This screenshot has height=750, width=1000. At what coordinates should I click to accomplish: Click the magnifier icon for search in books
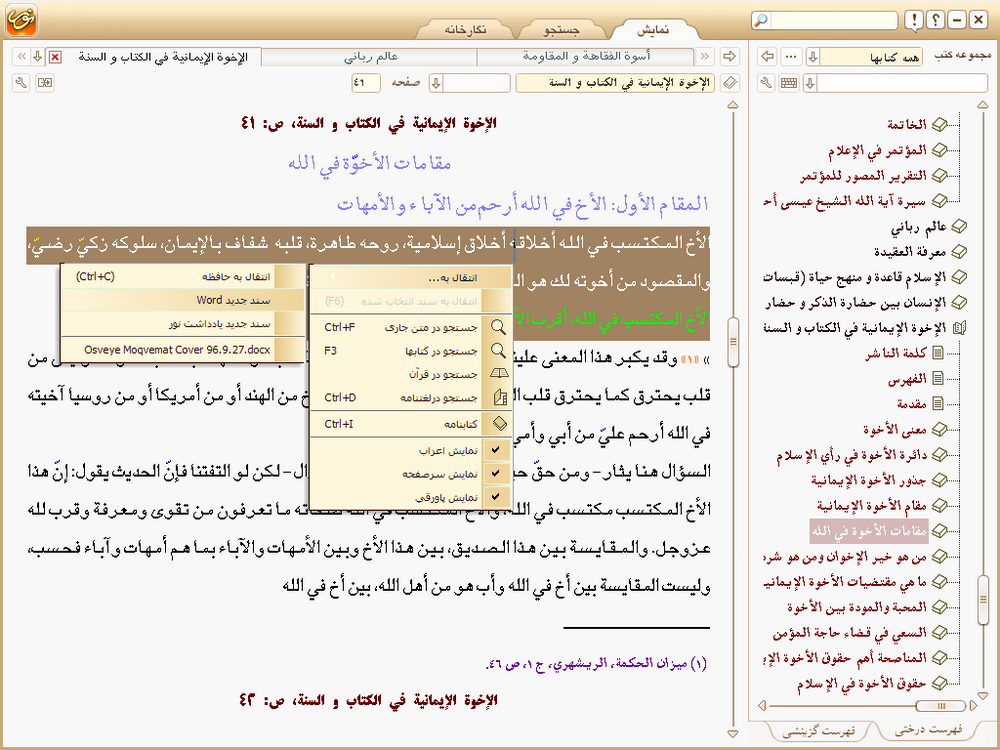498,351
